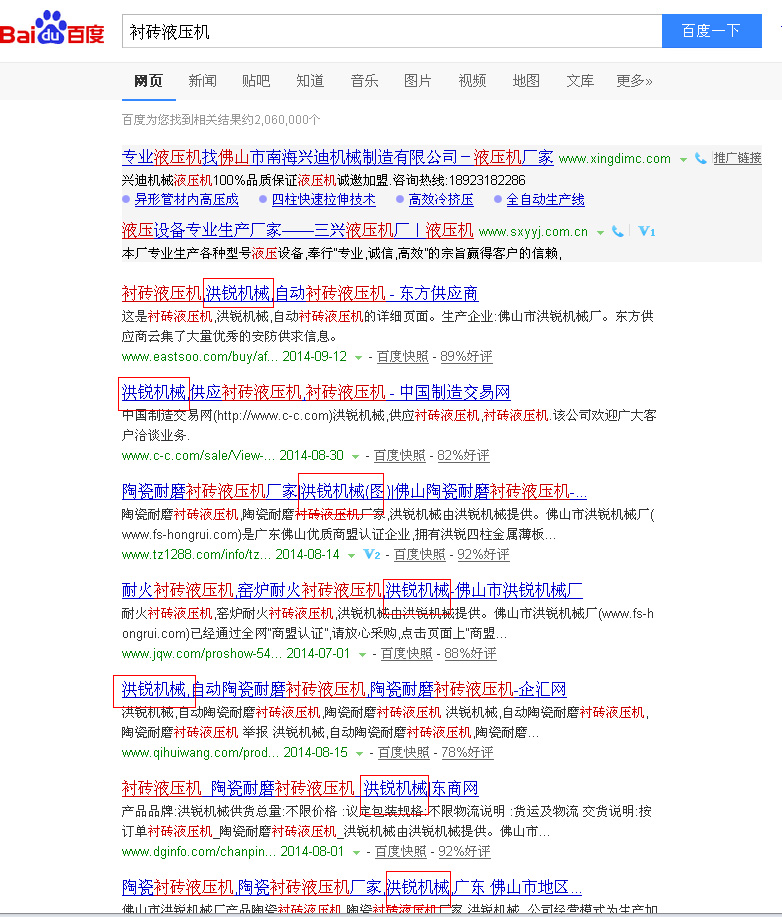Screen dimensions: 782x917
Task: Go to the 知道 tab
Action: 310,81
